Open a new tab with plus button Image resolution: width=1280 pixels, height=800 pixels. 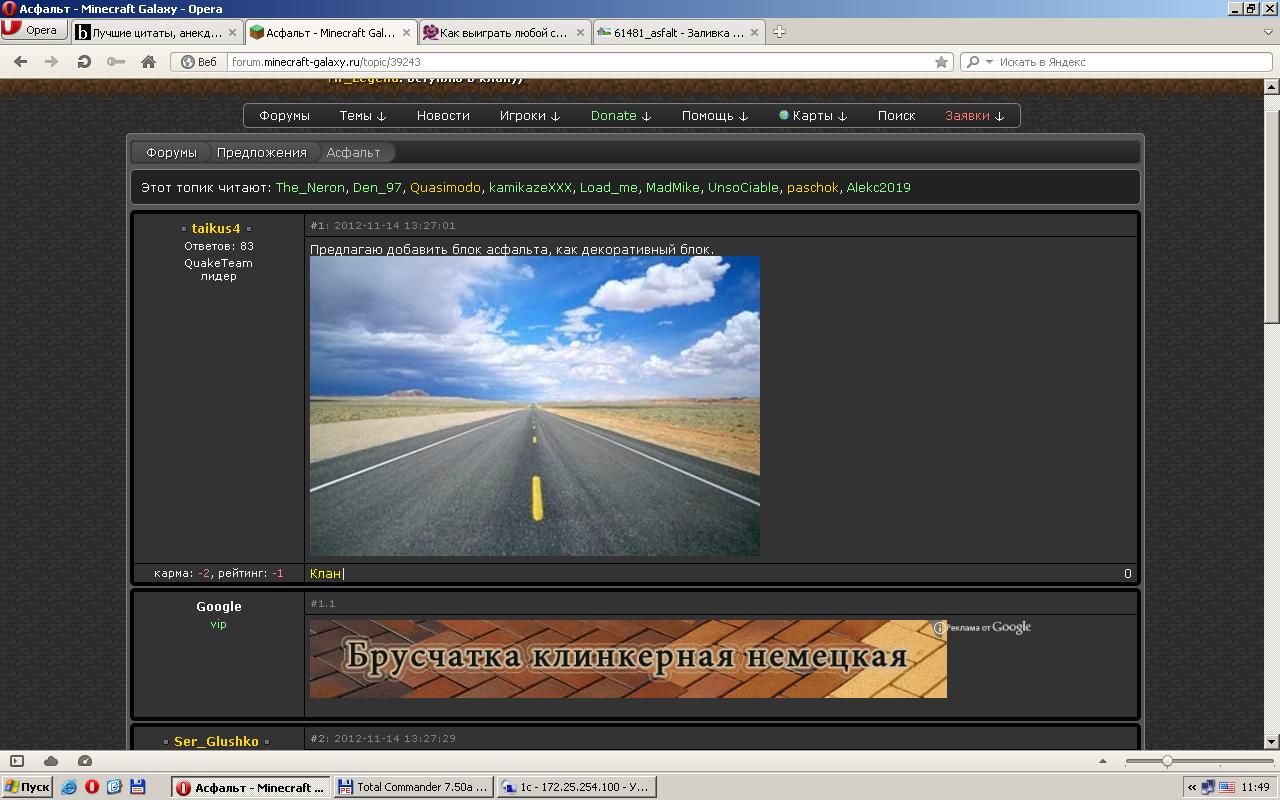click(x=780, y=32)
